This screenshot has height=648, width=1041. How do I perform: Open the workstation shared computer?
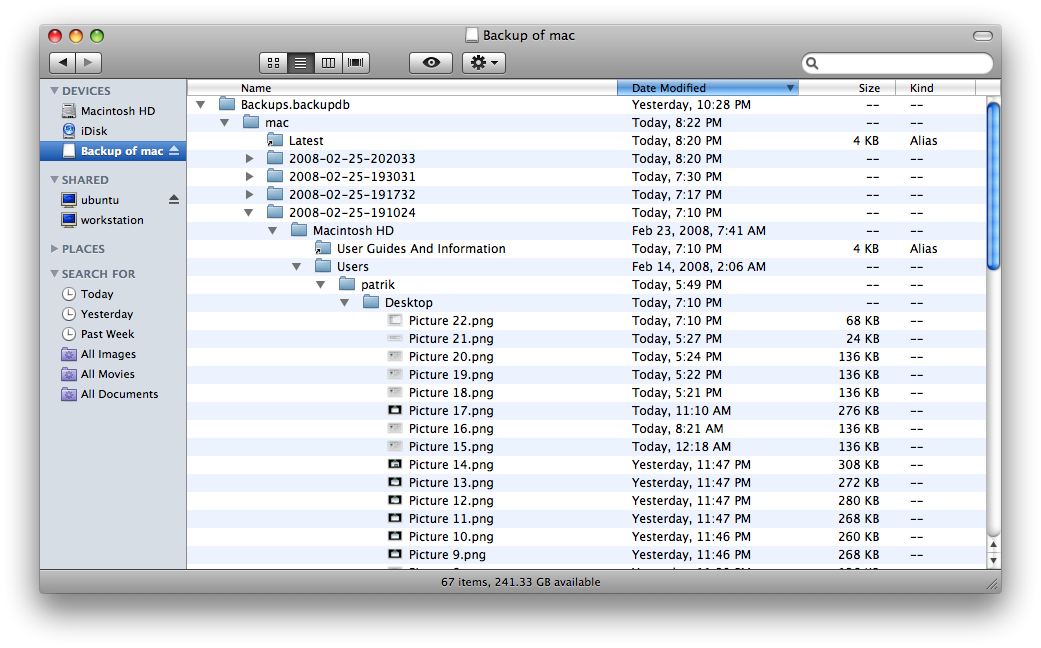(113, 220)
